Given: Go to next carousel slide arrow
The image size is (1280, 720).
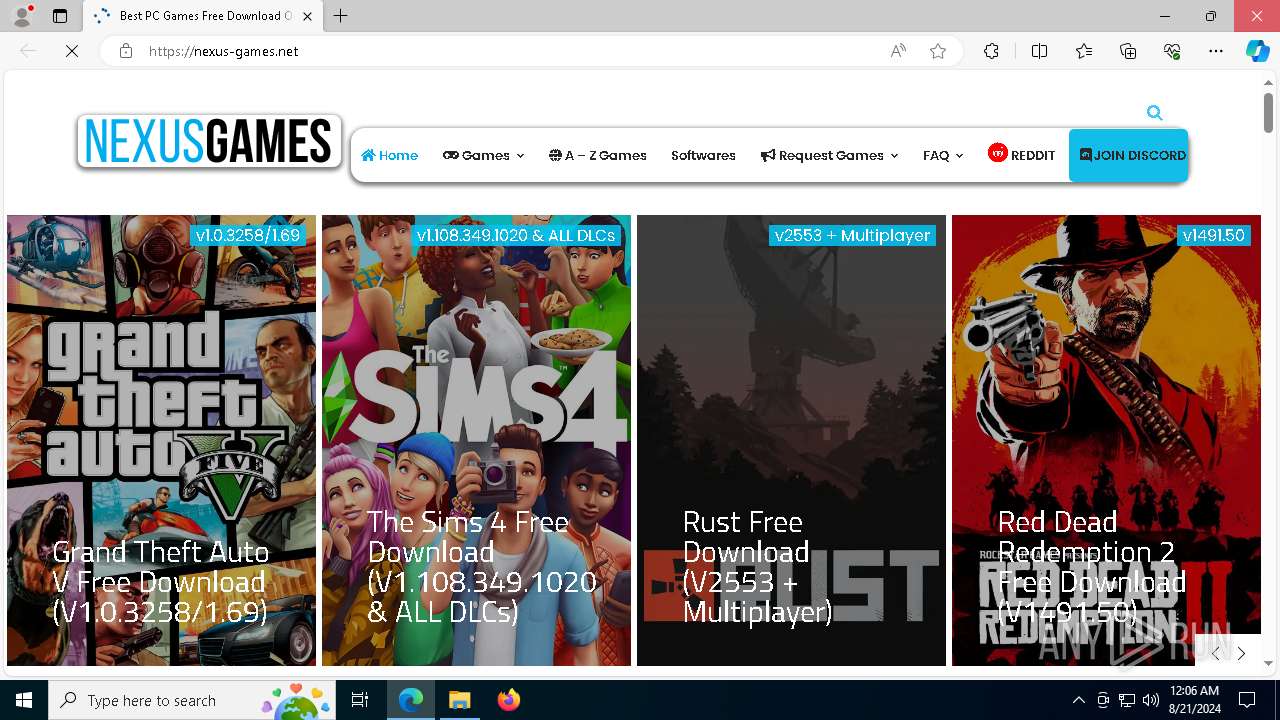Looking at the screenshot, I should pyautogui.click(x=1241, y=653).
